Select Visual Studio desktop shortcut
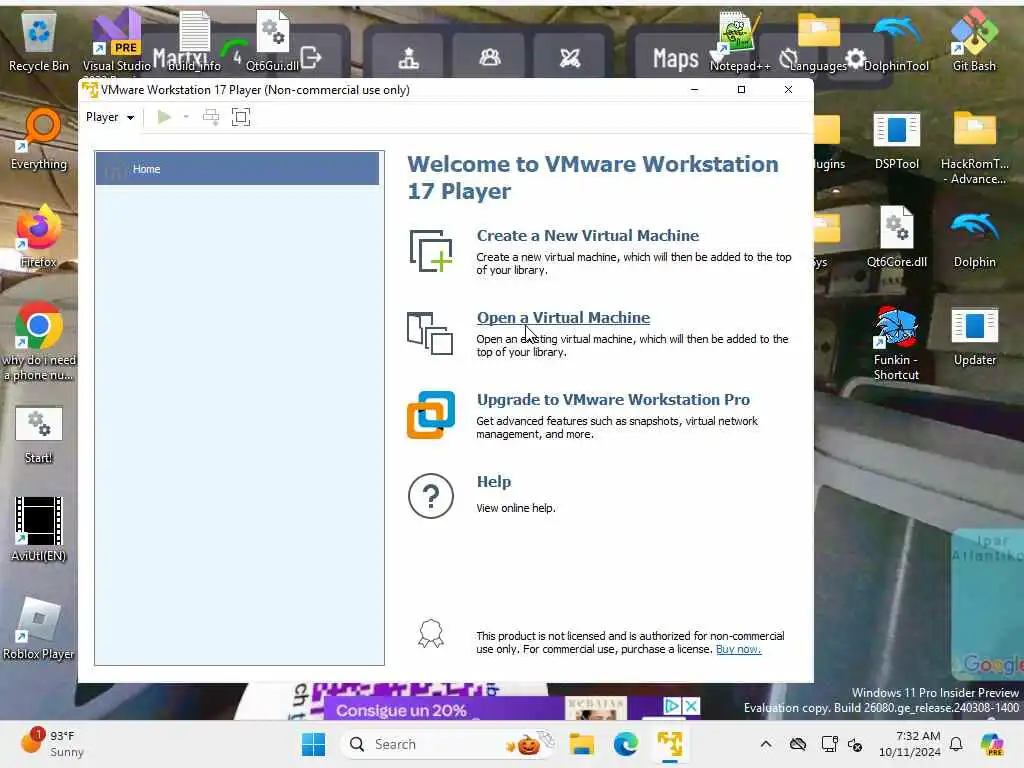The image size is (1024, 768). pyautogui.click(x=117, y=41)
